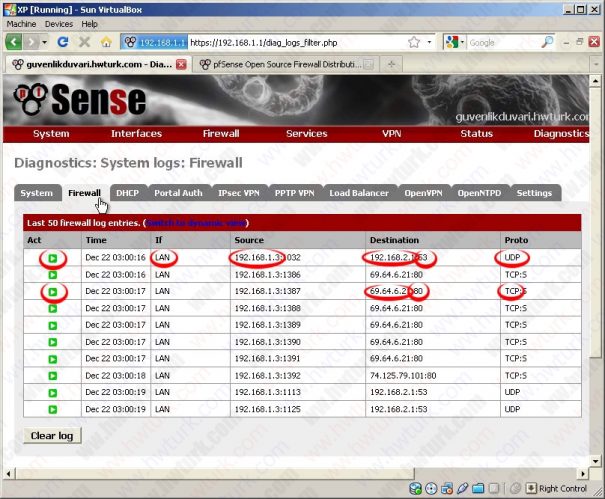Viewport: 605px width, 499px height.
Task: Click the horizontal scrollbar right arrow
Action: [x=583, y=473]
